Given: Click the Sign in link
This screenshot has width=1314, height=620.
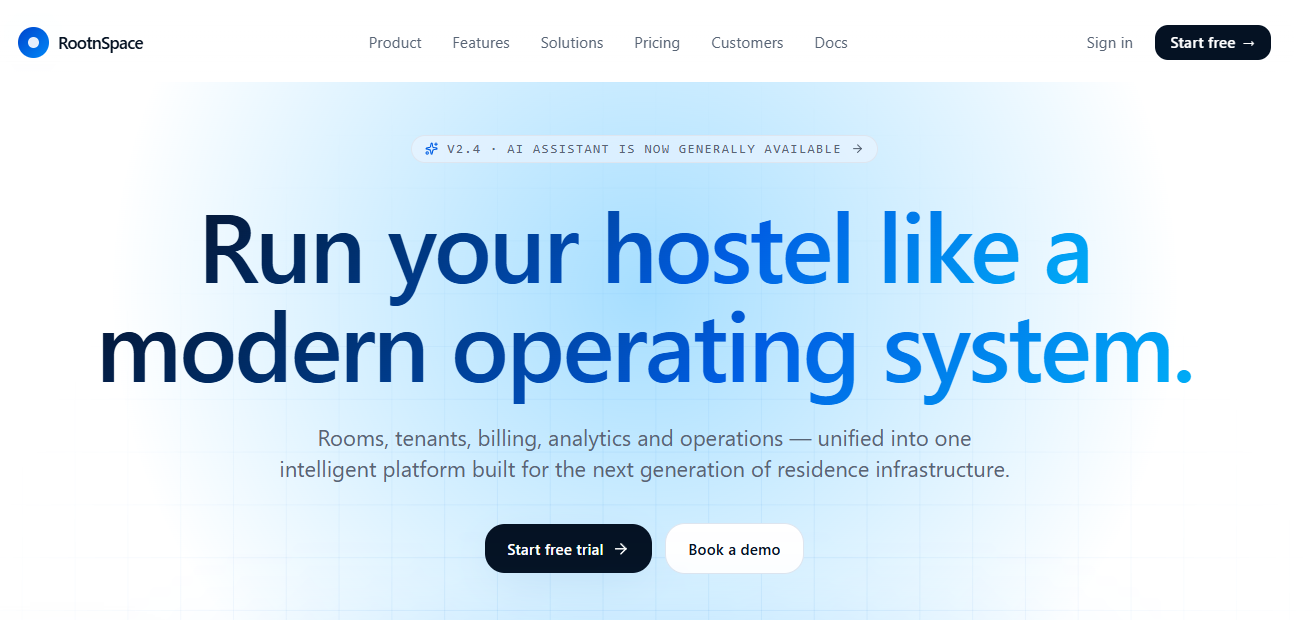Looking at the screenshot, I should [1110, 43].
